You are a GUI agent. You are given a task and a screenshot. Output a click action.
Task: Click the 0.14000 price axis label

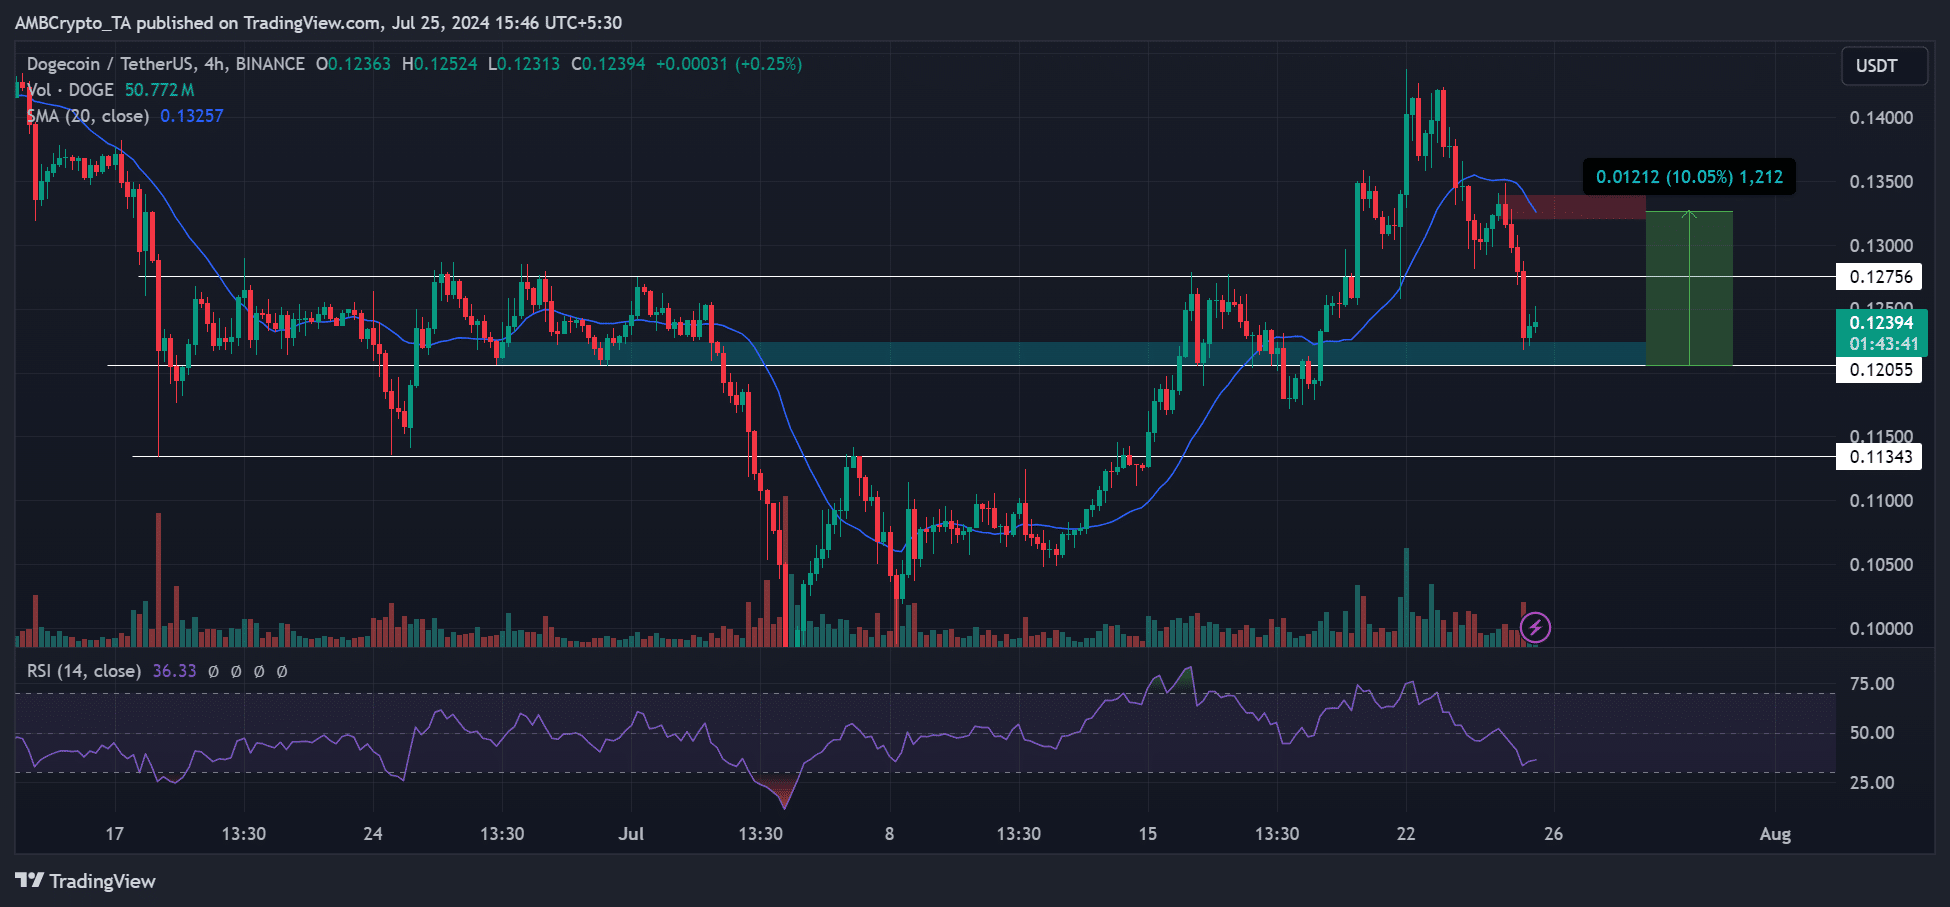(x=1881, y=118)
